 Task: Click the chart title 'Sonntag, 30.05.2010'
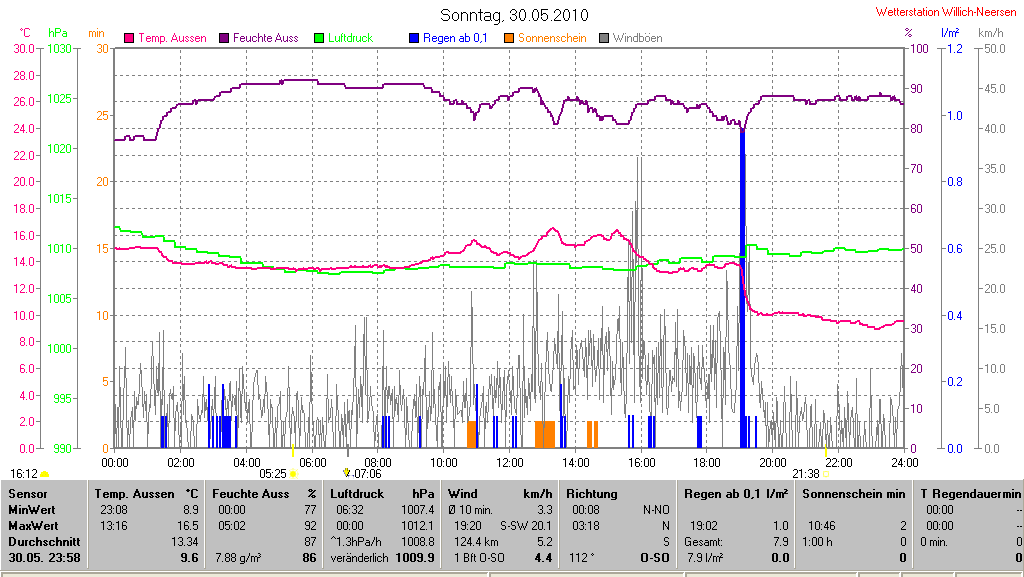[x=514, y=15]
